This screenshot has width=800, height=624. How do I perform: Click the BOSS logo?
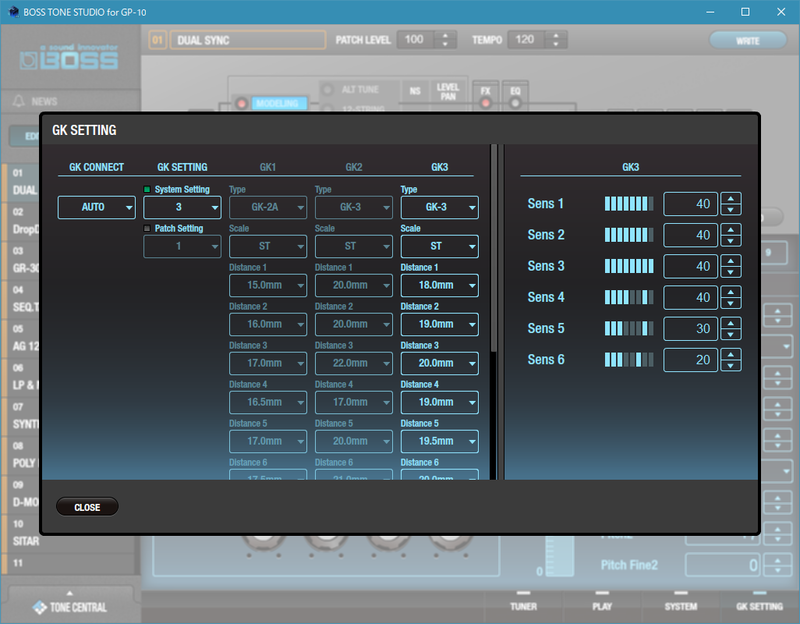pos(69,58)
